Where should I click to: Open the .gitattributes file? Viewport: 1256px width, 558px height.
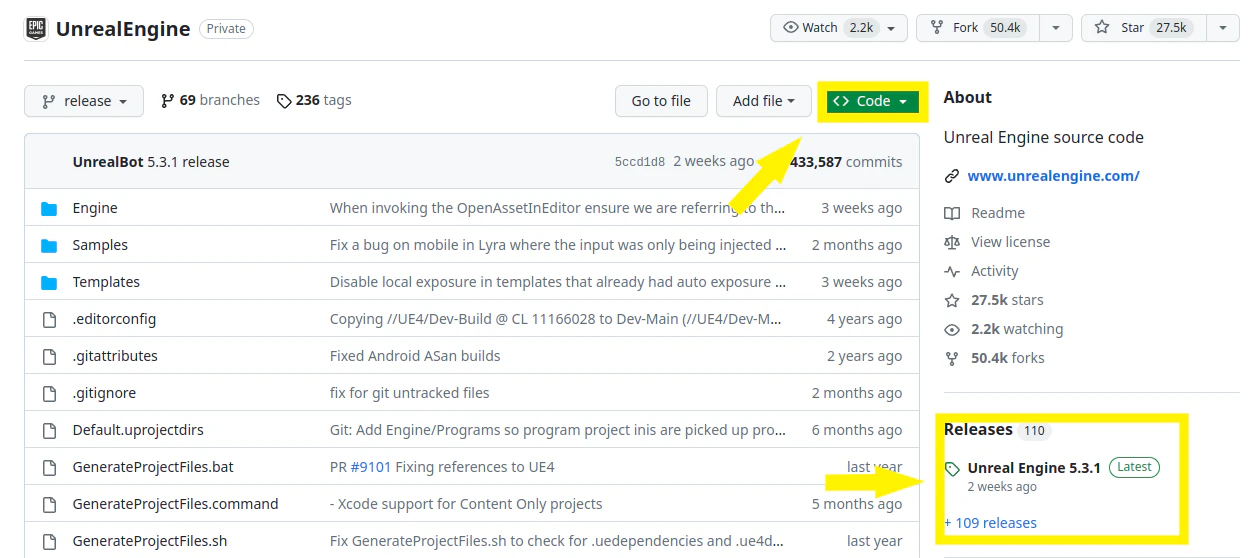[115, 356]
